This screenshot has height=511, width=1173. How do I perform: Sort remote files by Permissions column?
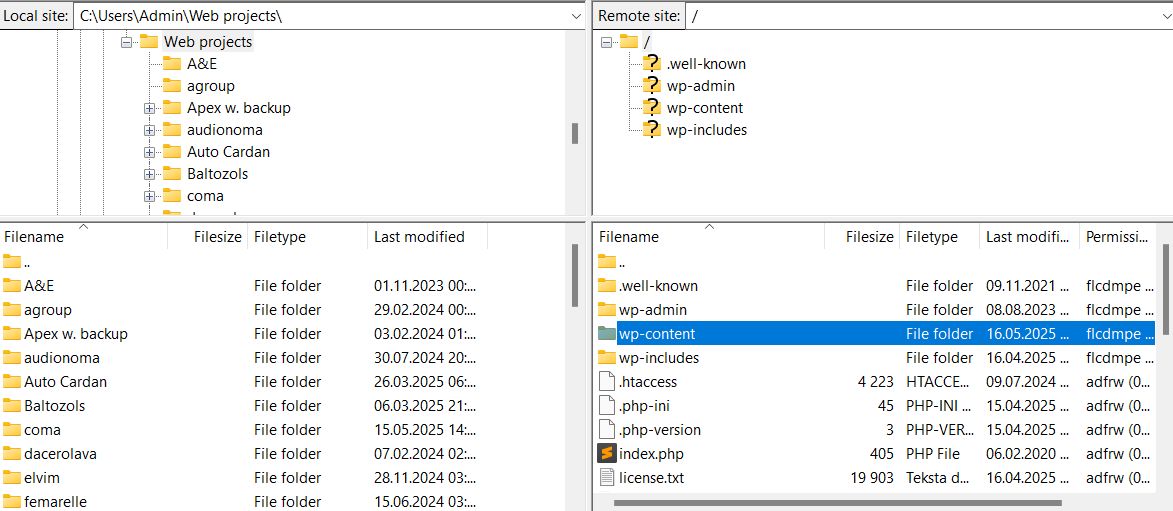[x=1118, y=236]
